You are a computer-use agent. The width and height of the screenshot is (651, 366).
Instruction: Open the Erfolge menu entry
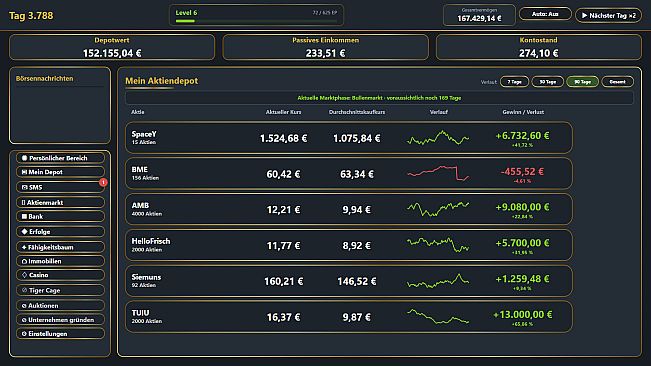pos(60,232)
